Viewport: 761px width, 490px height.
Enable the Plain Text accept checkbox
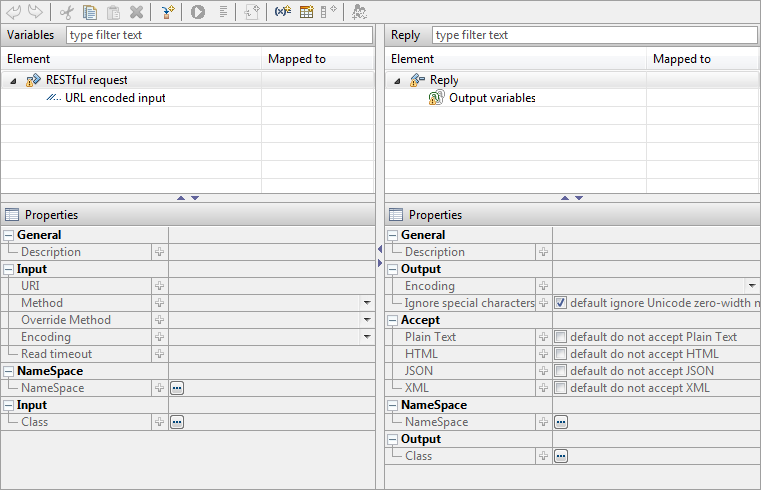(x=561, y=337)
